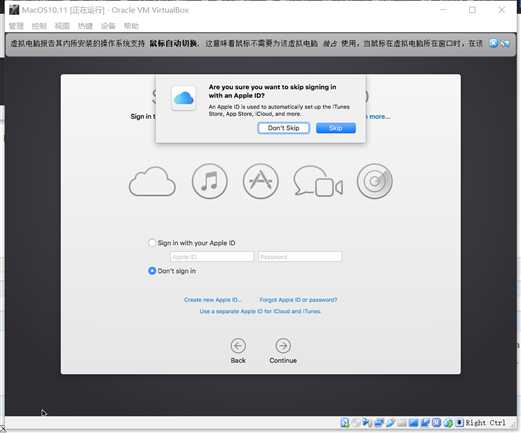Click the USB devices status icon
The width and height of the screenshot is (521, 433).
tap(390, 423)
